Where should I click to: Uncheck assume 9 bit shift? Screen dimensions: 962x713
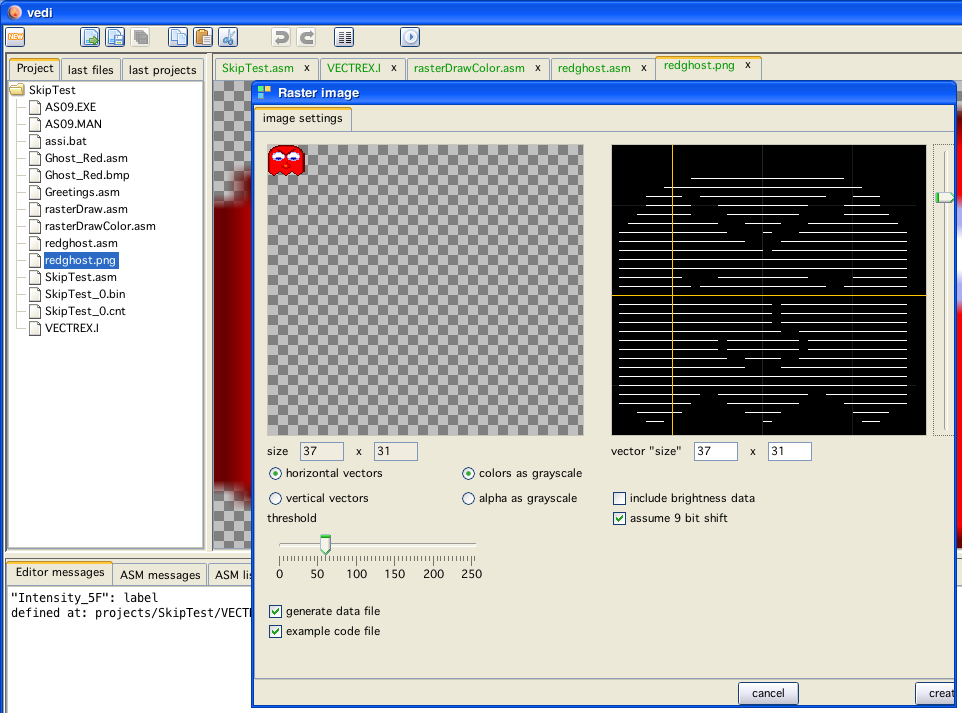[x=620, y=518]
